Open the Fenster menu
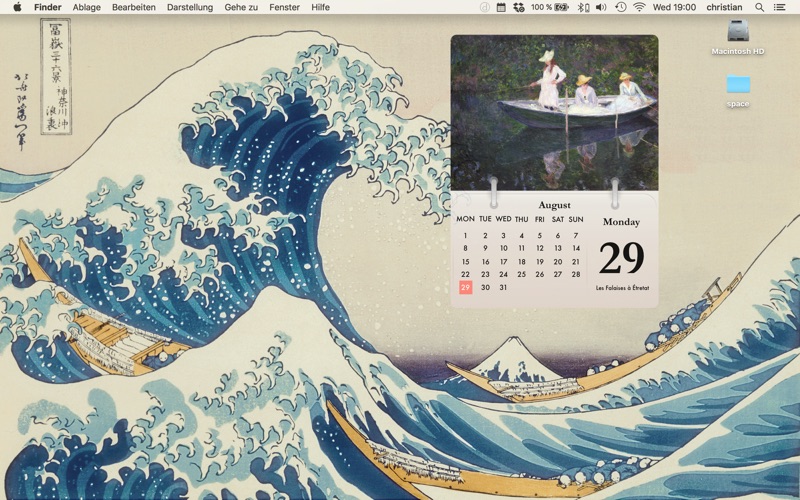This screenshot has width=800, height=500. pos(285,7)
